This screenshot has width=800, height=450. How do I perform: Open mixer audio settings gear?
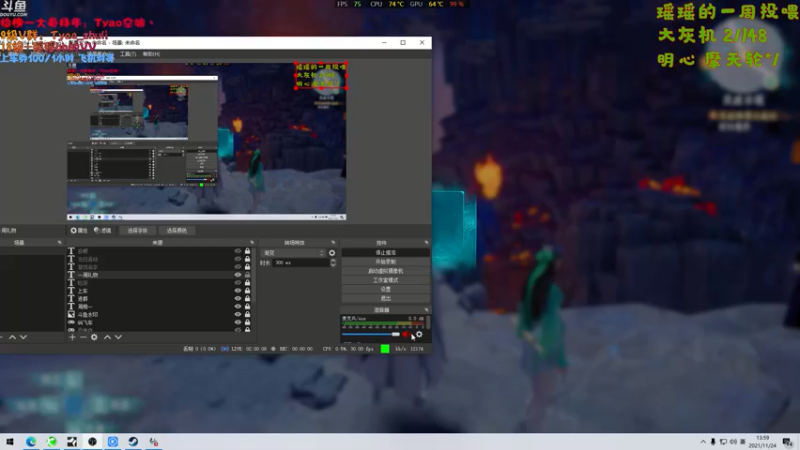click(419, 335)
